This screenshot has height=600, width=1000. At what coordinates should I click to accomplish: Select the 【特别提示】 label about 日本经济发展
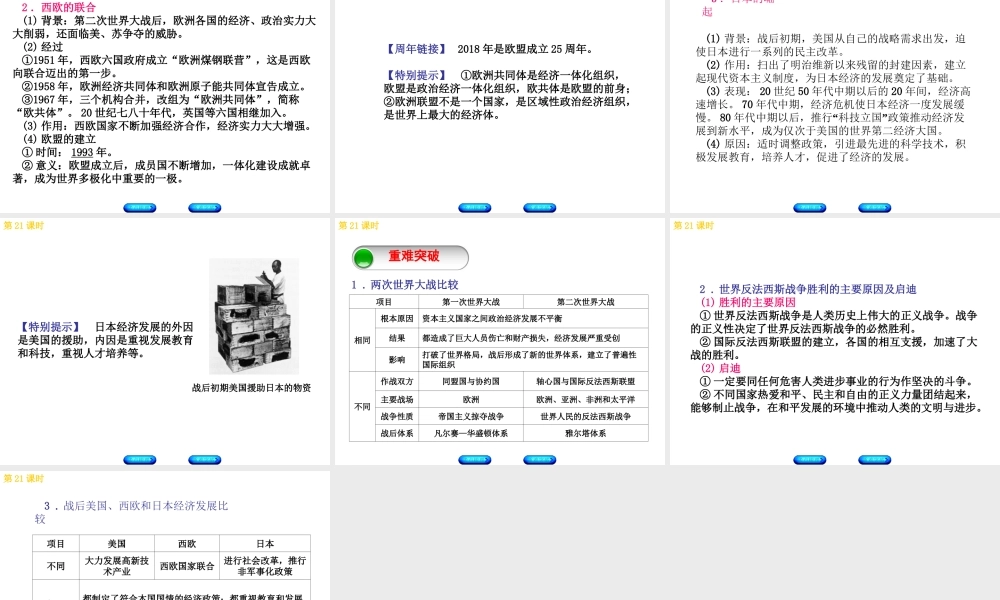[50, 327]
